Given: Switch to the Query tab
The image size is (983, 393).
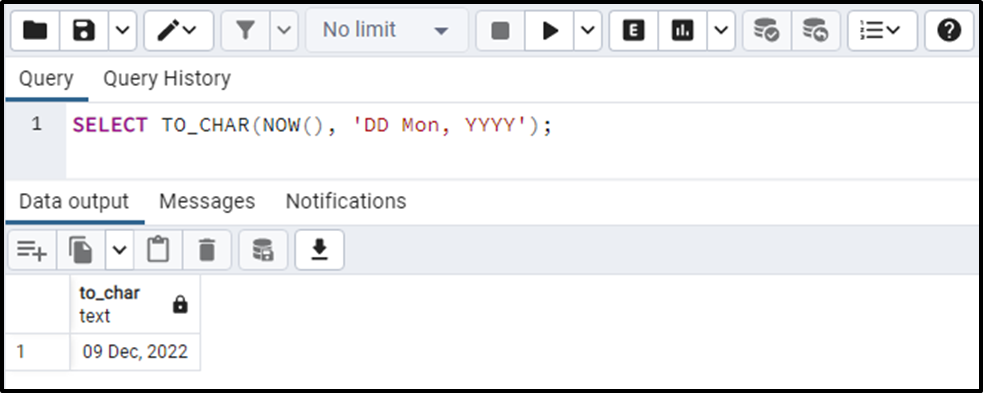Looking at the screenshot, I should pos(46,79).
